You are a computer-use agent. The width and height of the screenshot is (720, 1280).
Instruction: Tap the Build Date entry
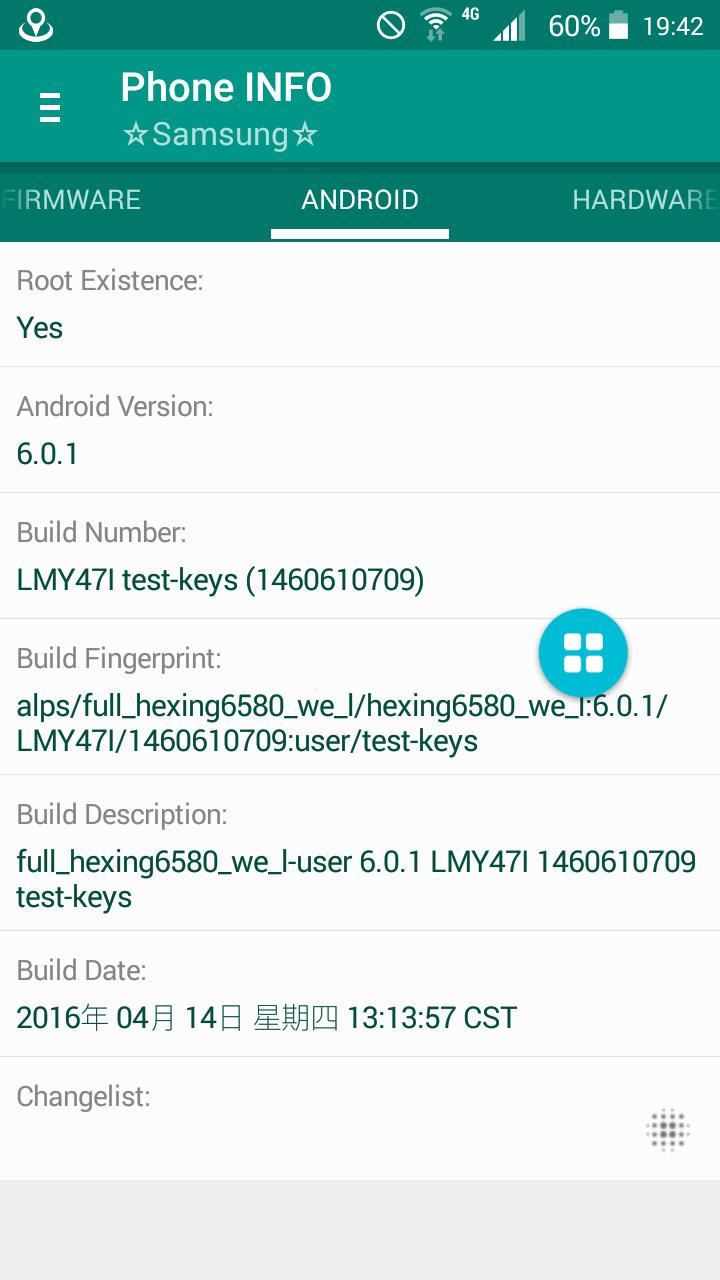click(360, 994)
